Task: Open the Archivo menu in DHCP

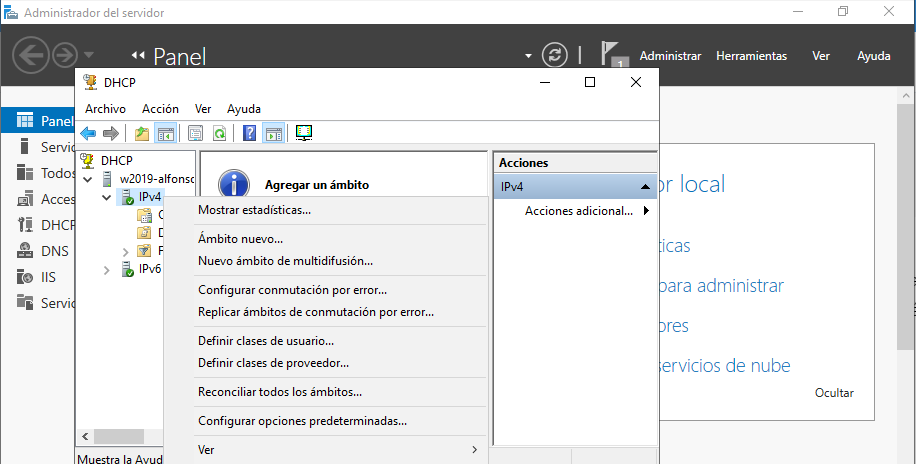Action: (105, 109)
